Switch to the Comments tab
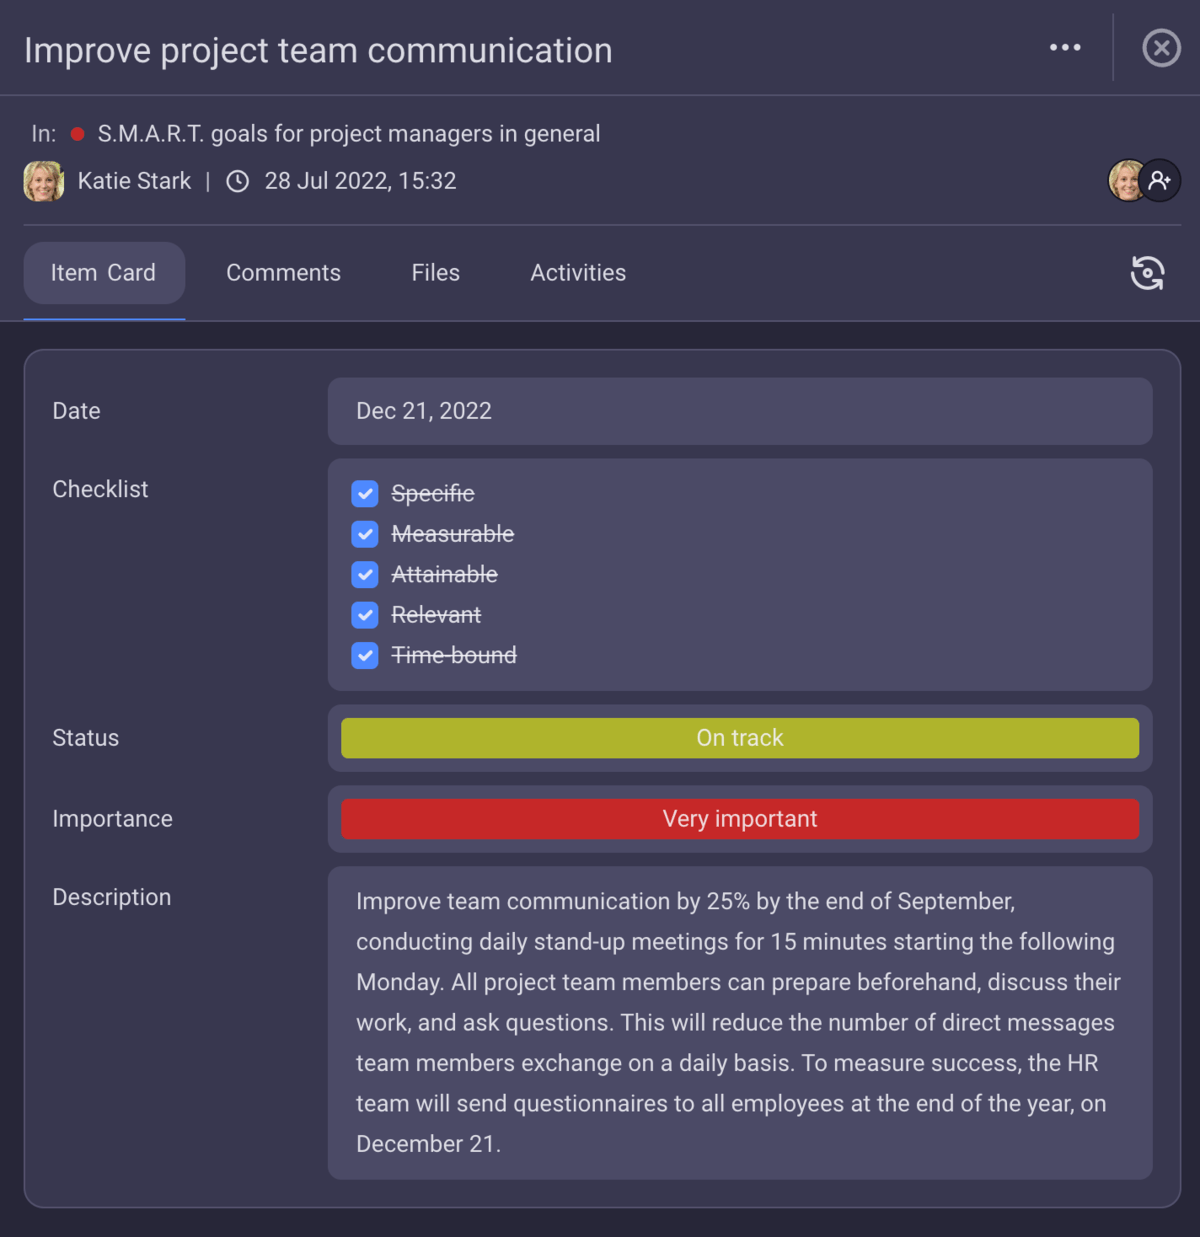This screenshot has width=1200, height=1237. tap(283, 272)
